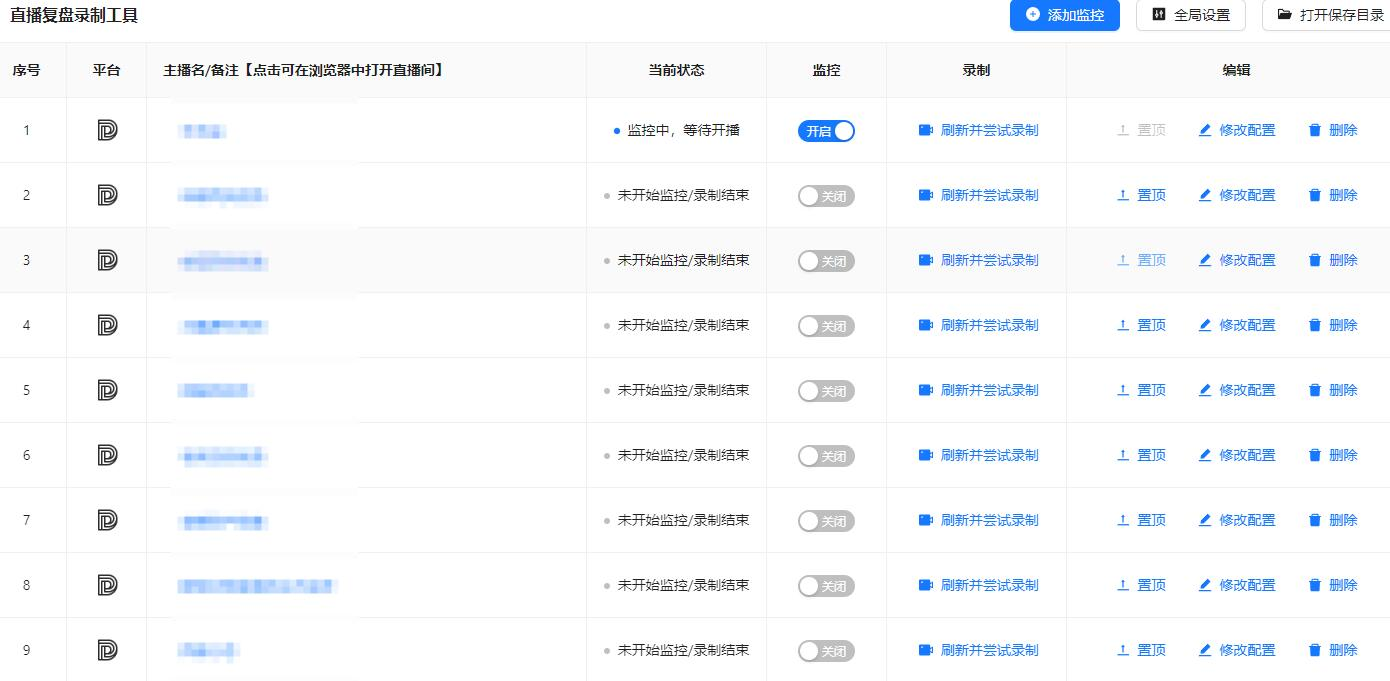The width and height of the screenshot is (1390, 681).
Task: Click the trash icon in row 1
Action: tap(1315, 130)
